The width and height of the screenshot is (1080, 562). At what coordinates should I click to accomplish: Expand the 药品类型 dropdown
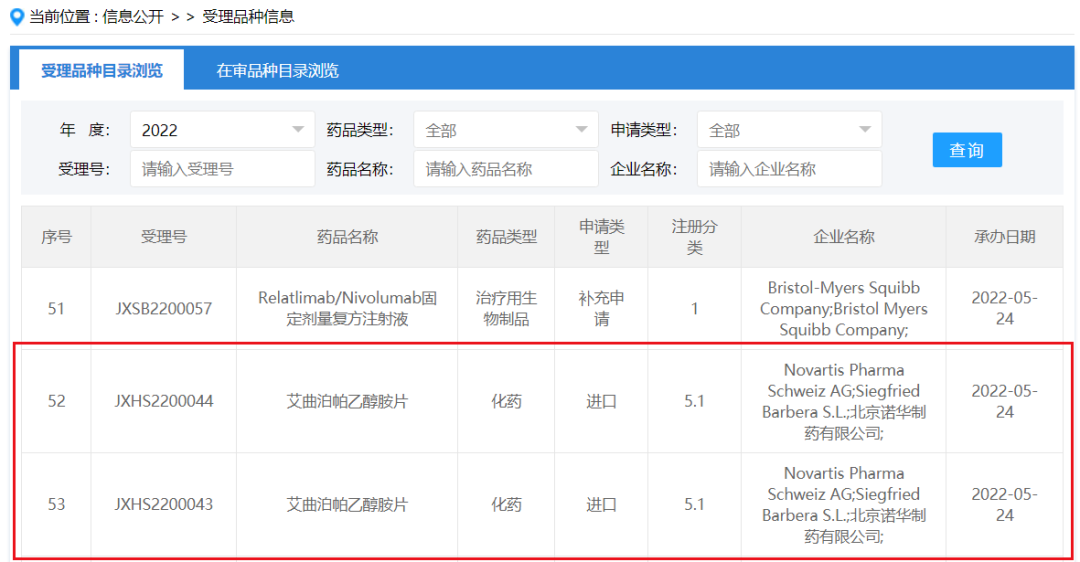[506, 129]
